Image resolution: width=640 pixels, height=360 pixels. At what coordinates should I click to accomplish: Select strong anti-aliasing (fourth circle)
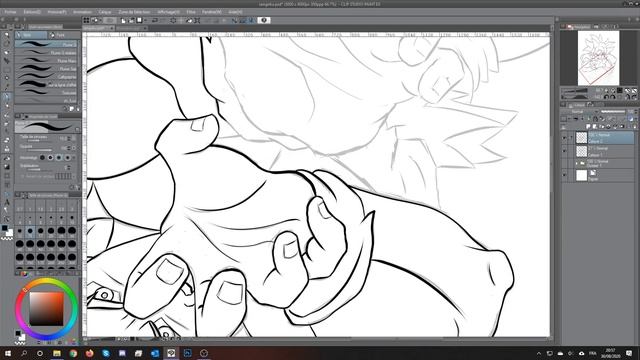[67, 158]
